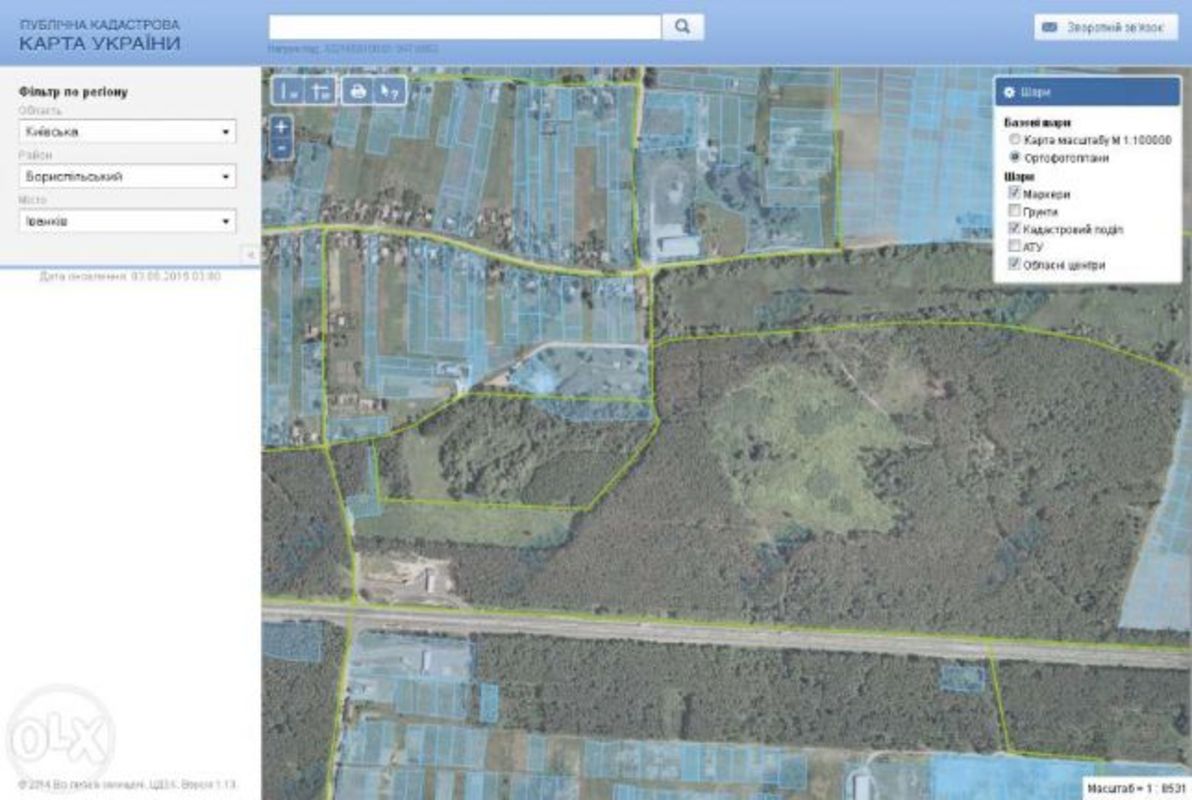Select the distance measurement tool
The image size is (1192, 800).
(x=289, y=91)
